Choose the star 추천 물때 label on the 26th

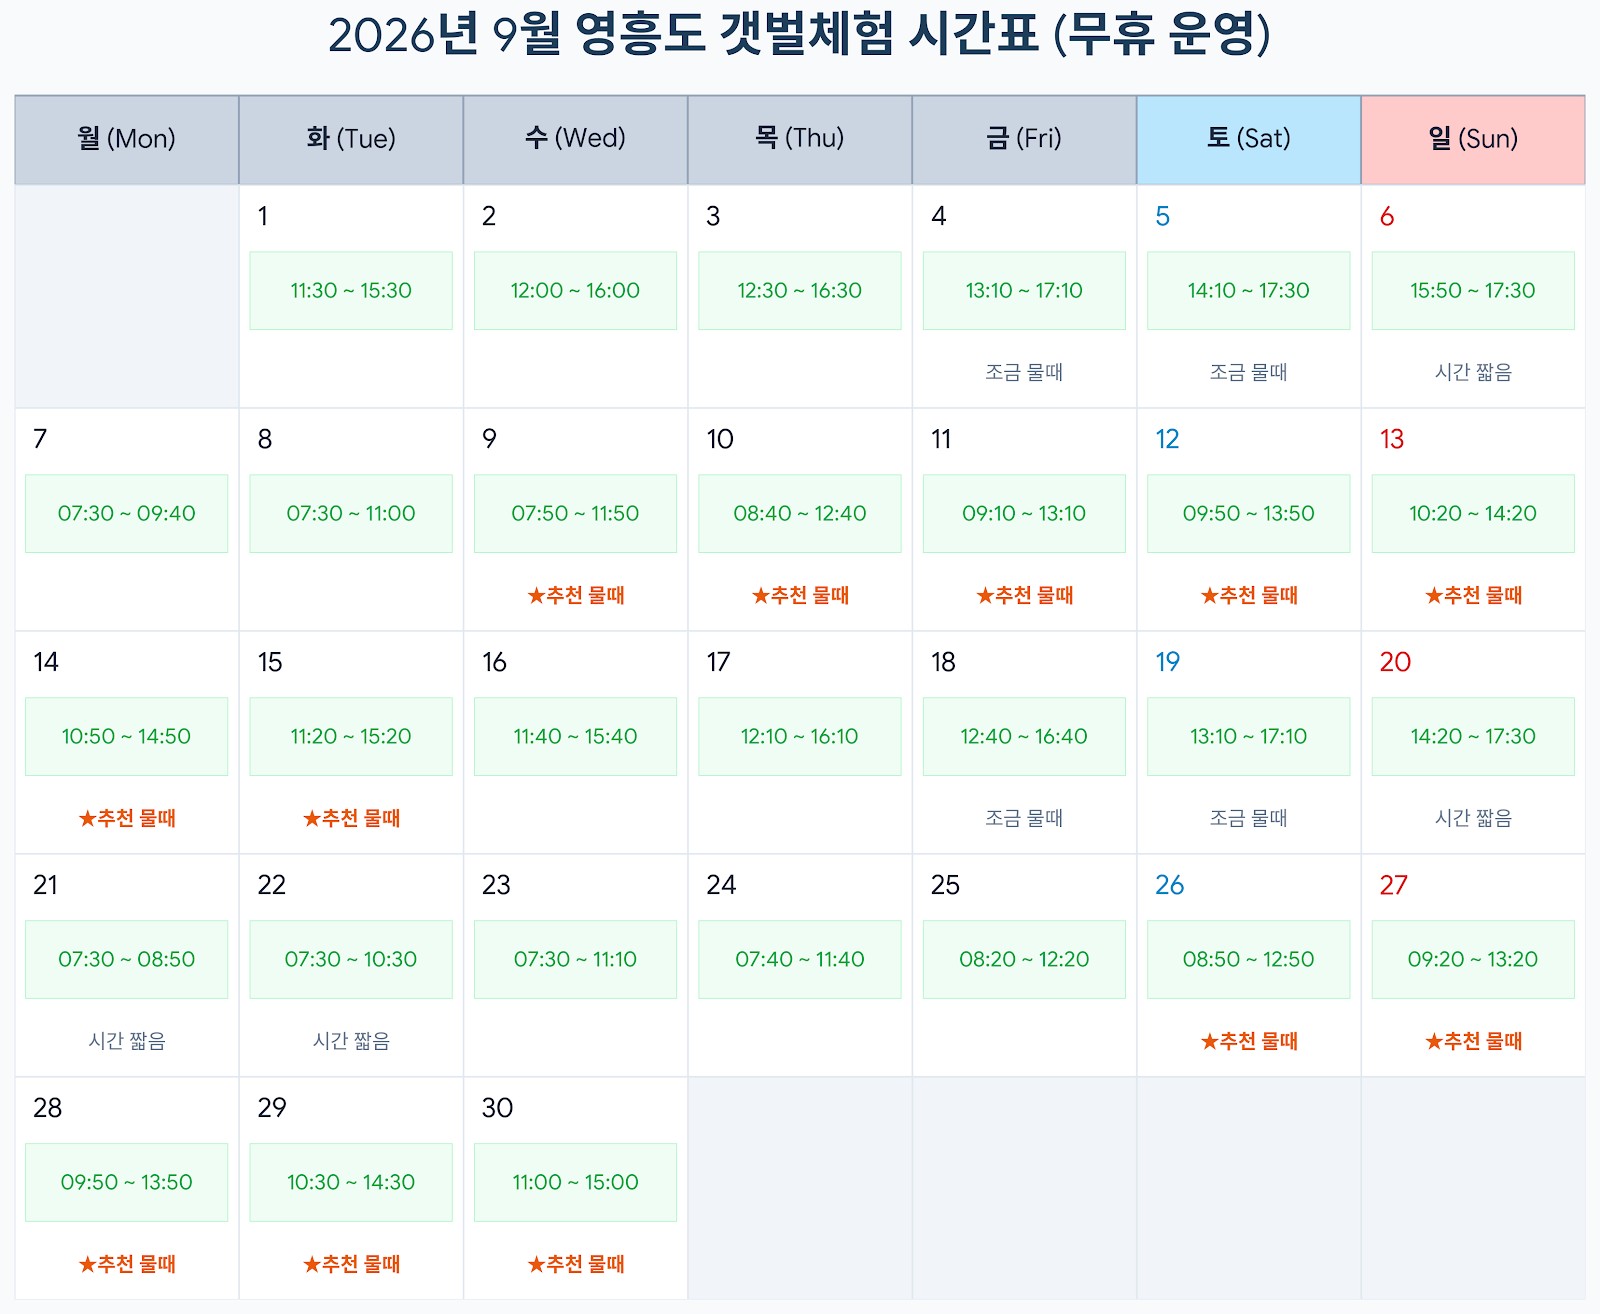click(1249, 1042)
